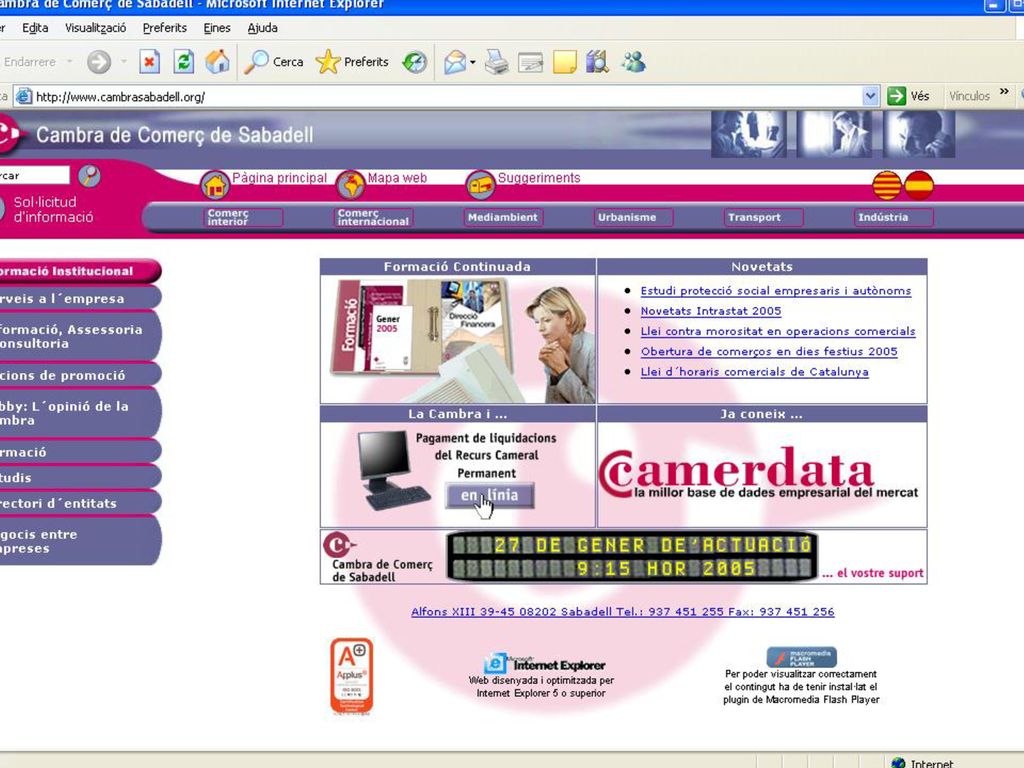Click the forward arrow navigation button
Viewport: 1024px width, 768px height.
pyautogui.click(x=99, y=62)
